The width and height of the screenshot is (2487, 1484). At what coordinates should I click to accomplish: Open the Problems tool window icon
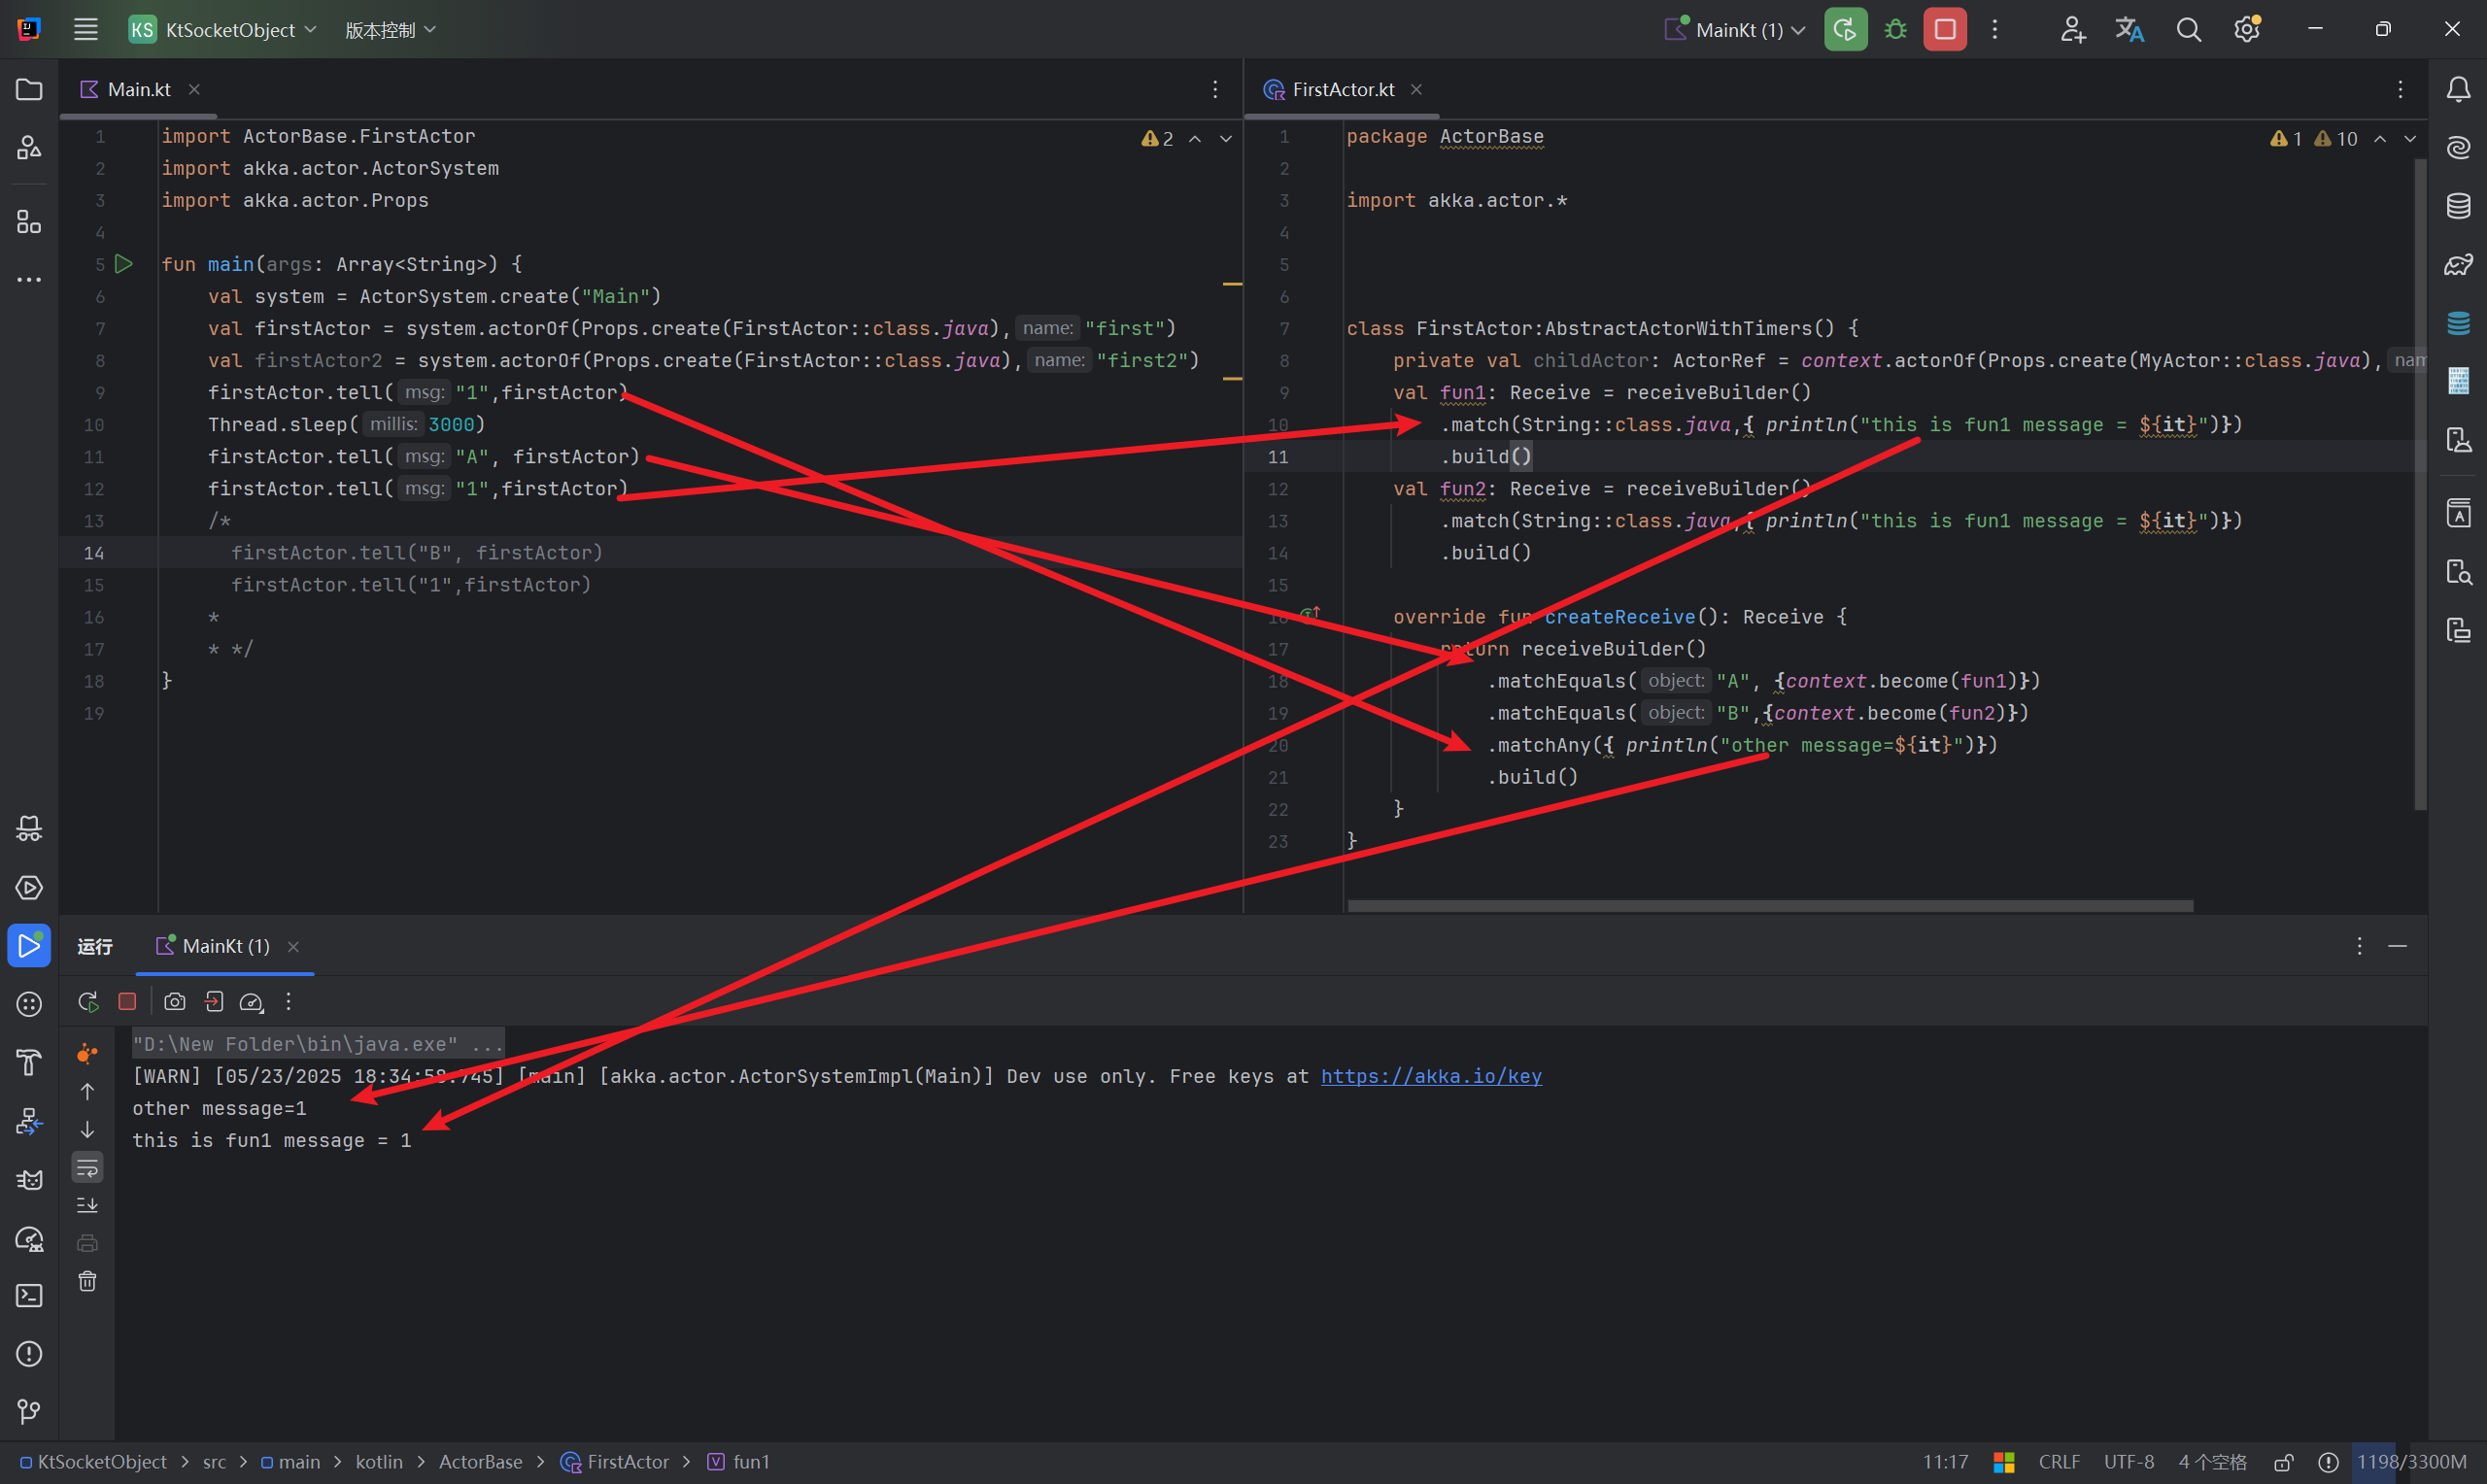29,1353
